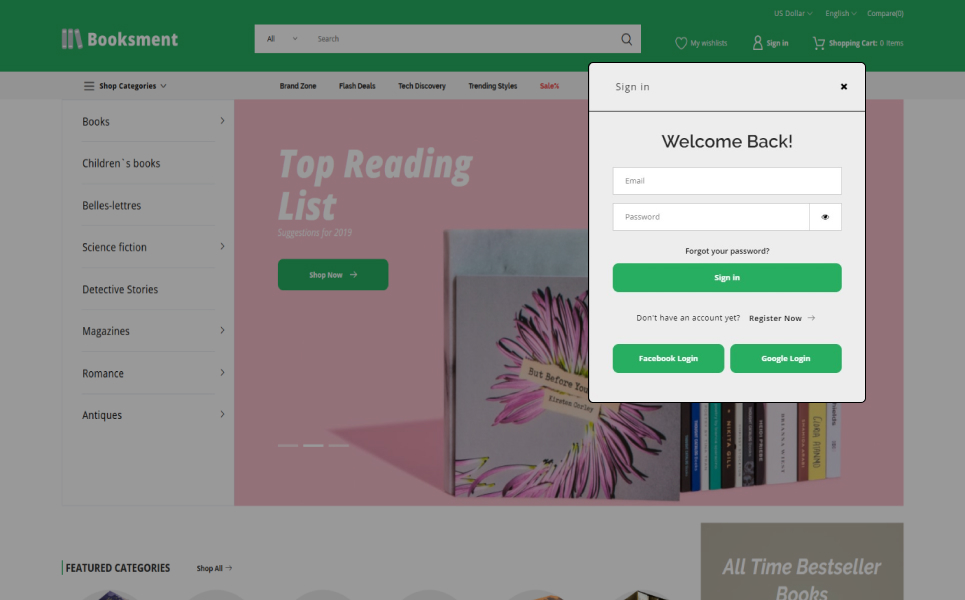The image size is (965, 600).
Task: Open the Tech Discovery menu item
Action: tap(422, 86)
